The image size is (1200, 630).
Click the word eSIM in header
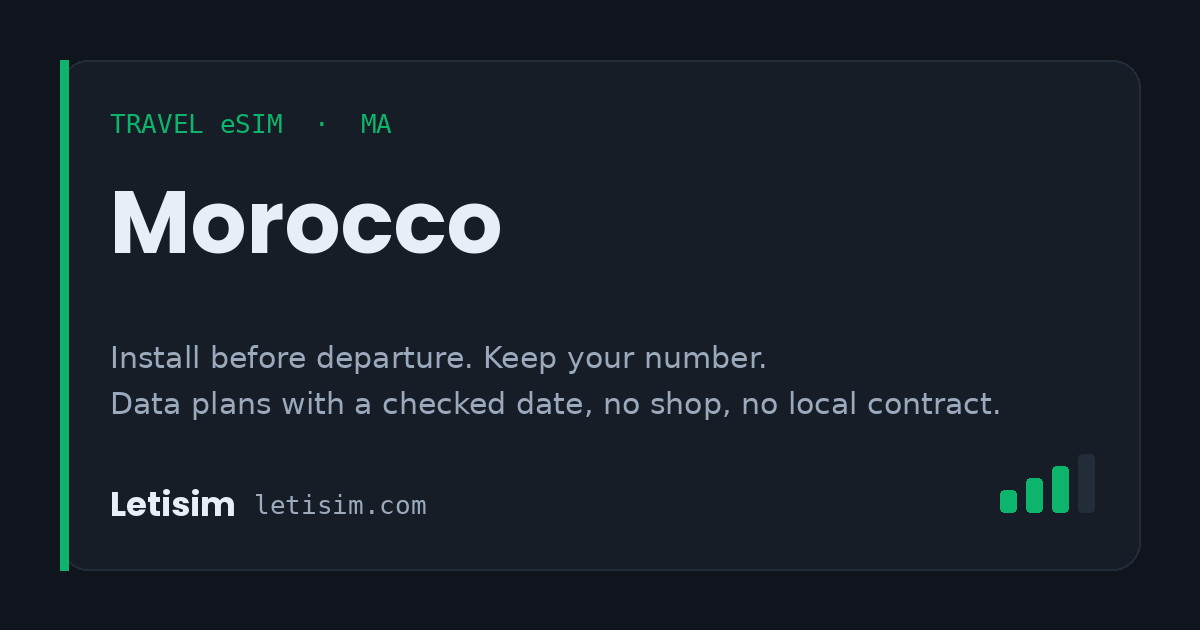tap(252, 125)
